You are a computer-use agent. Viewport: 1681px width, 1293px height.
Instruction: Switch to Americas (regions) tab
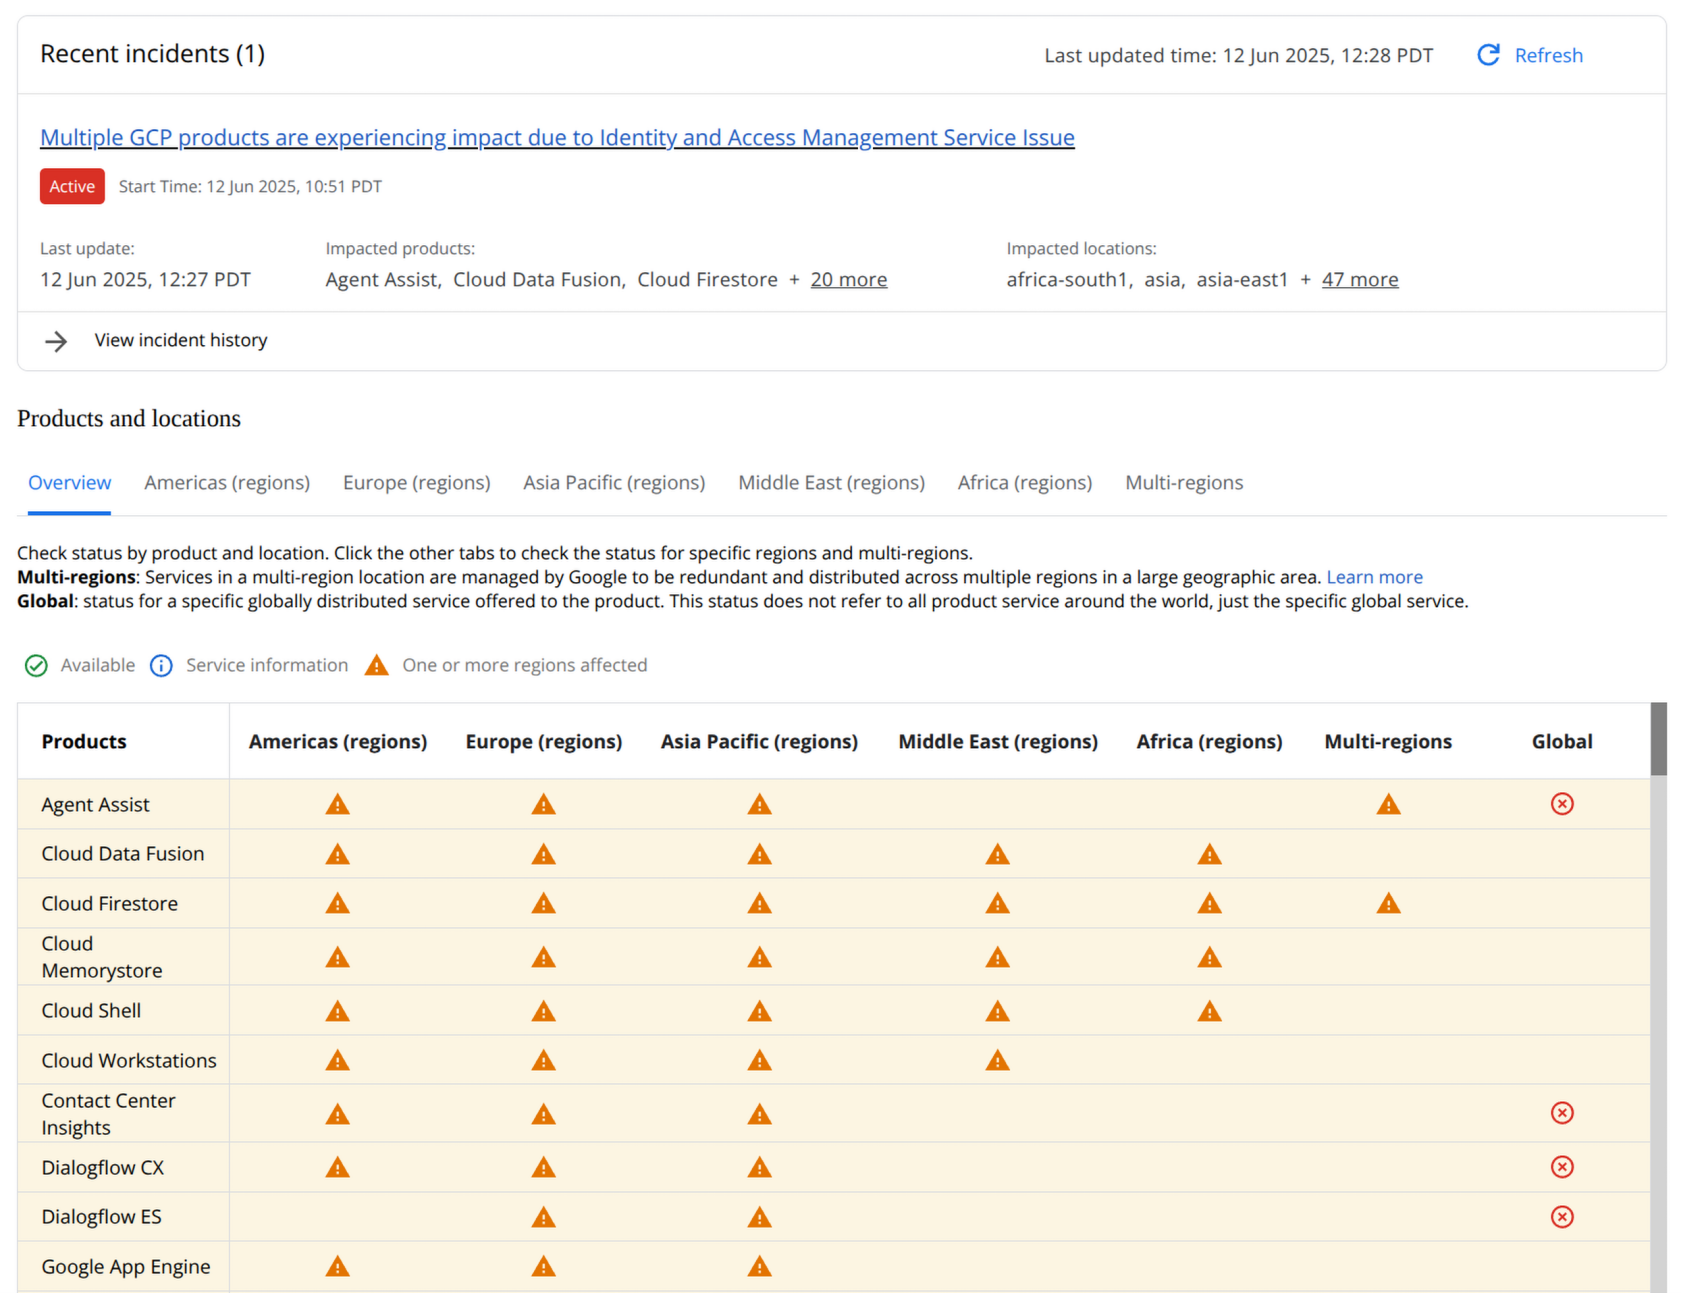pyautogui.click(x=227, y=483)
